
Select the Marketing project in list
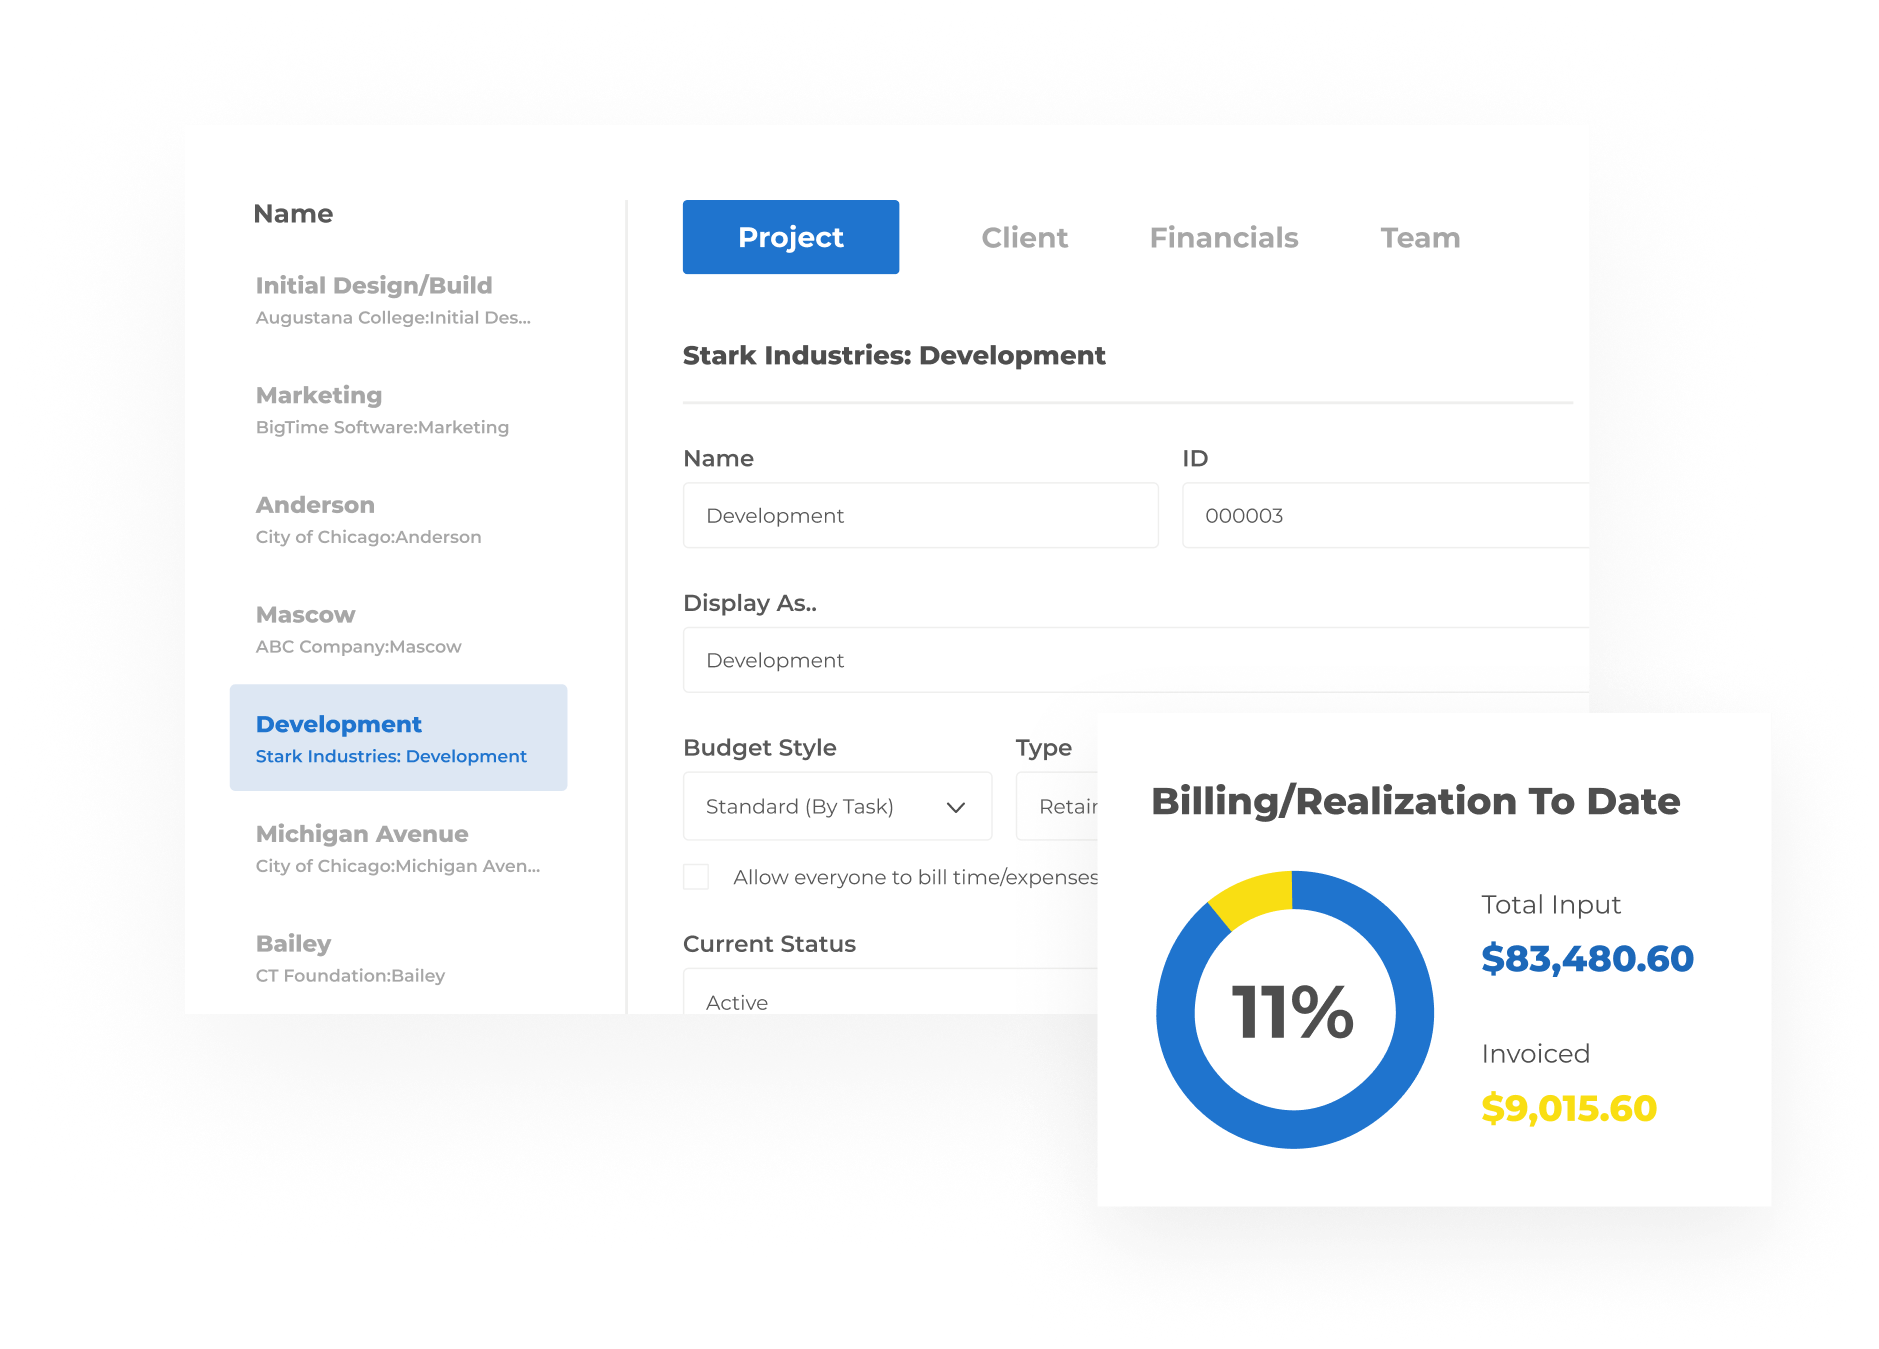coord(398,410)
